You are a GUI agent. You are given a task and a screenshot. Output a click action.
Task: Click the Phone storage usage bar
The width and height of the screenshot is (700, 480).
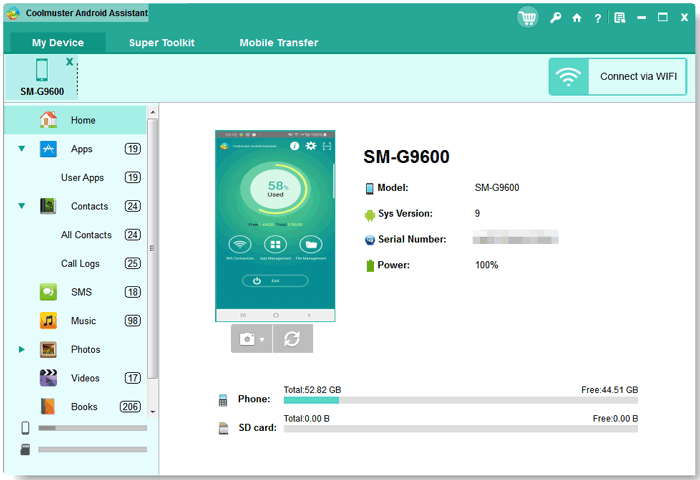[x=460, y=400]
